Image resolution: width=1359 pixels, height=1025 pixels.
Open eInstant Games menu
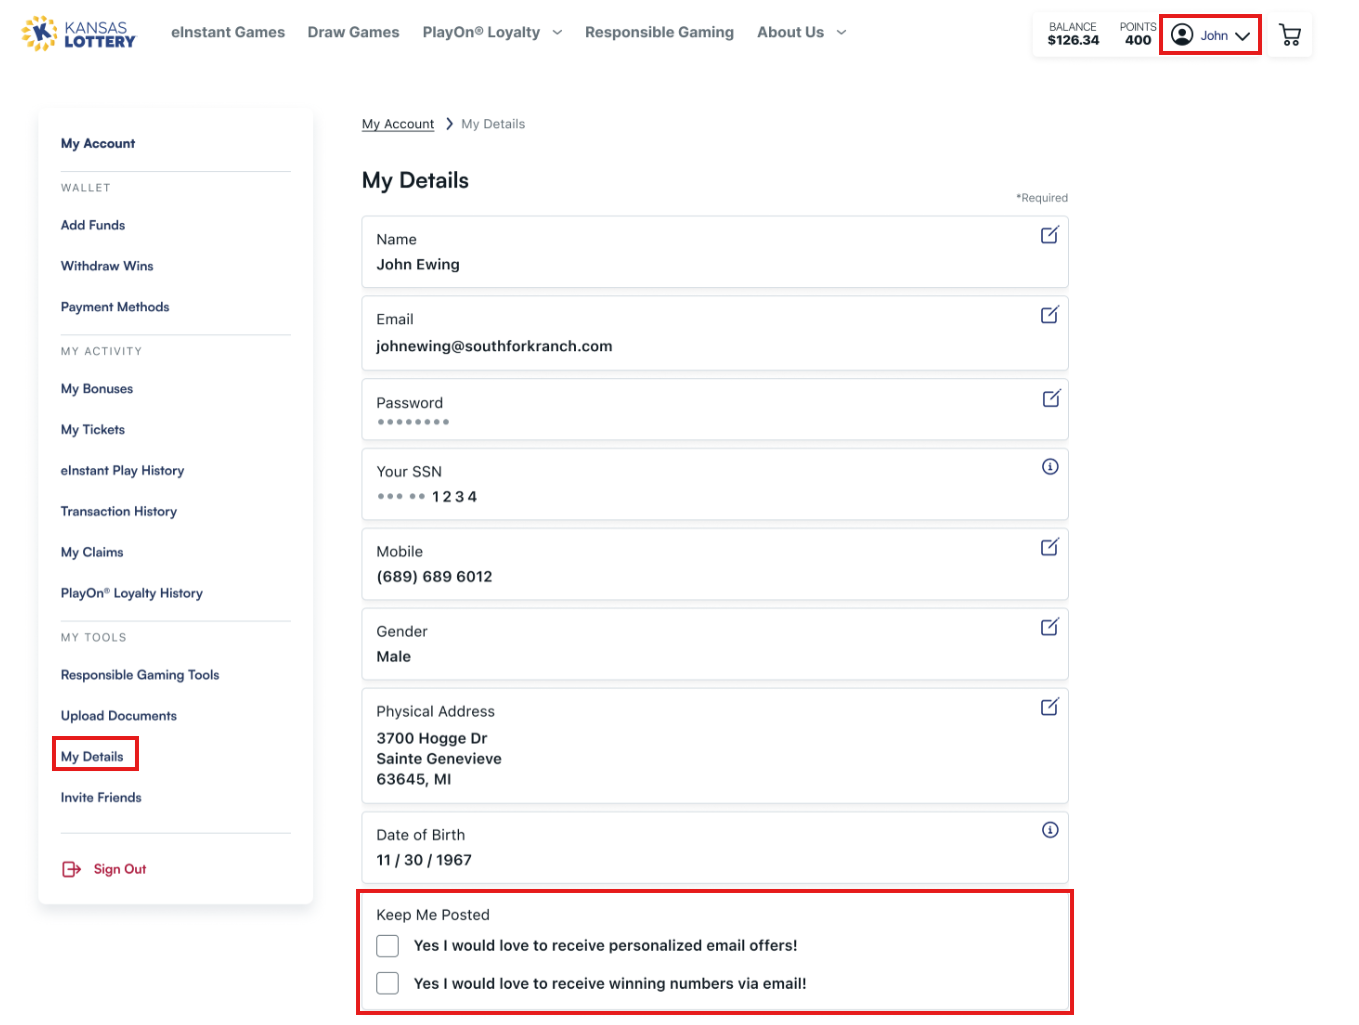click(x=228, y=32)
